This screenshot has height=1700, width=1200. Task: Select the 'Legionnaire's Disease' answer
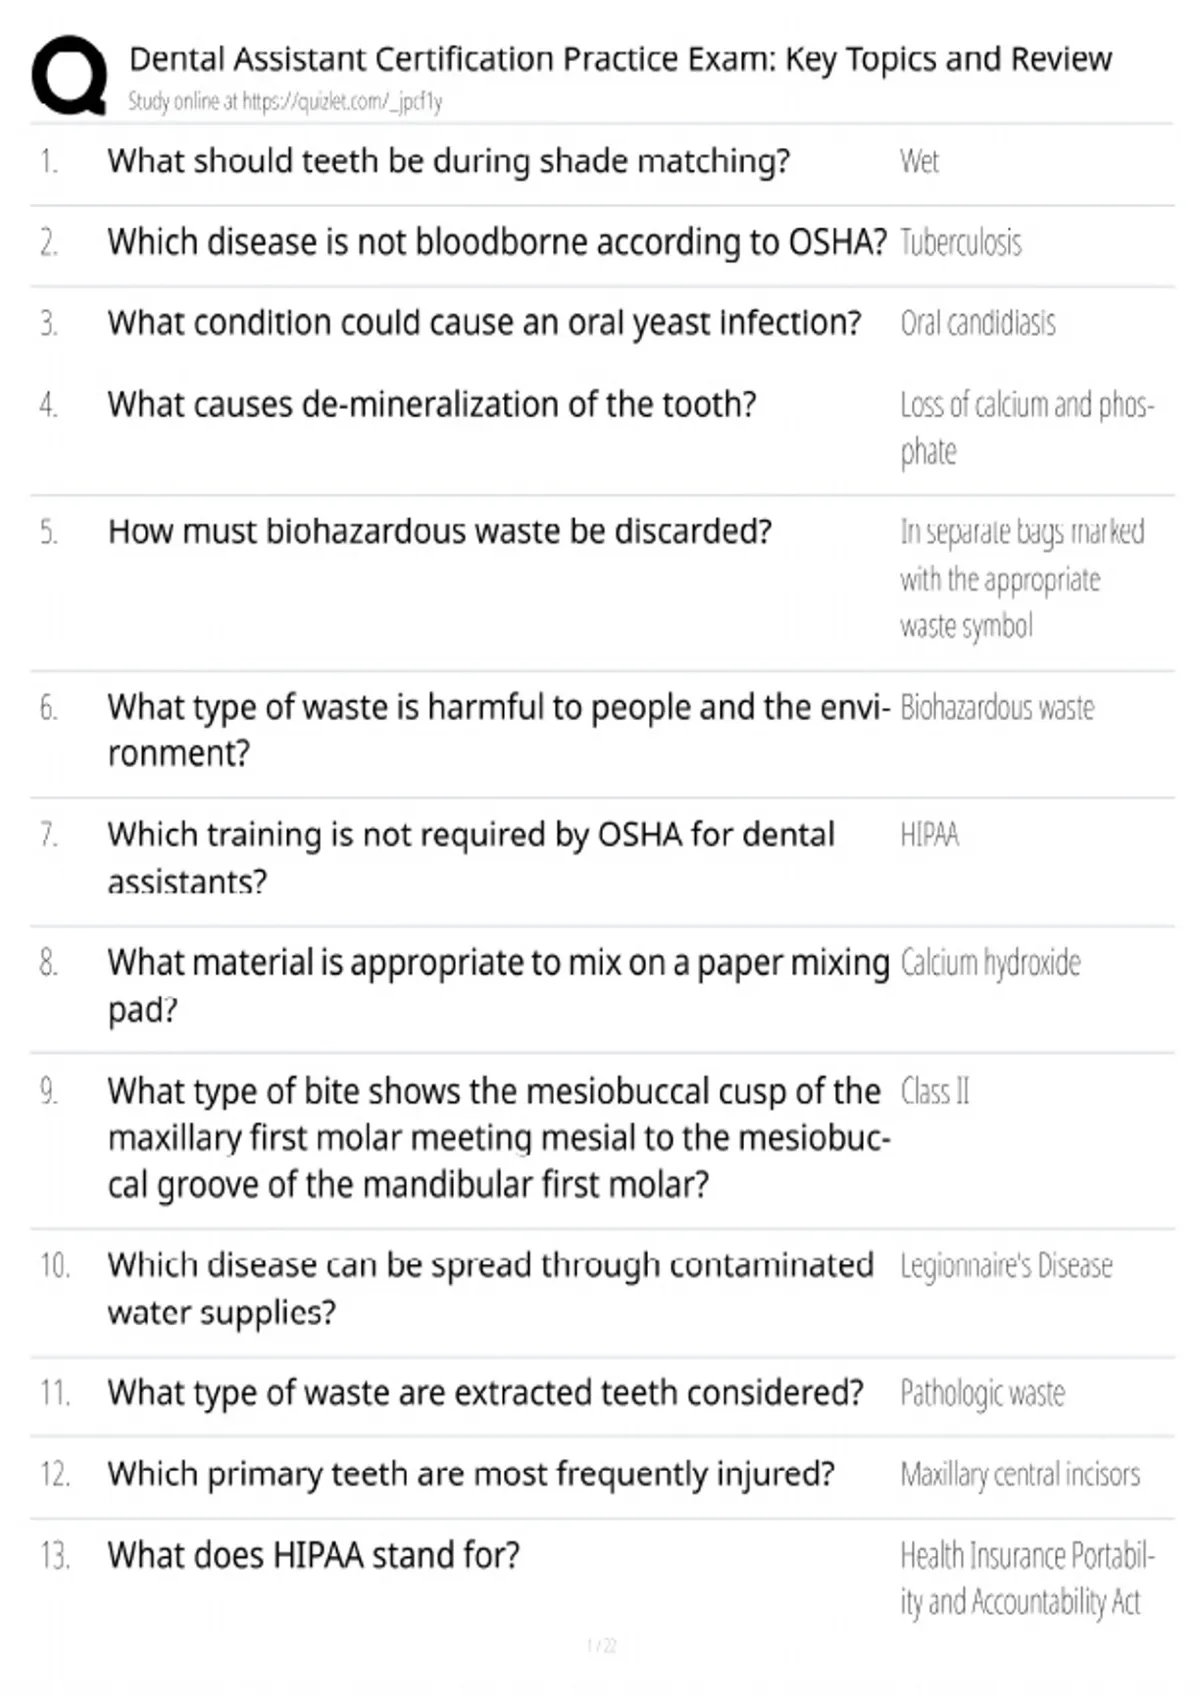tap(1006, 1266)
